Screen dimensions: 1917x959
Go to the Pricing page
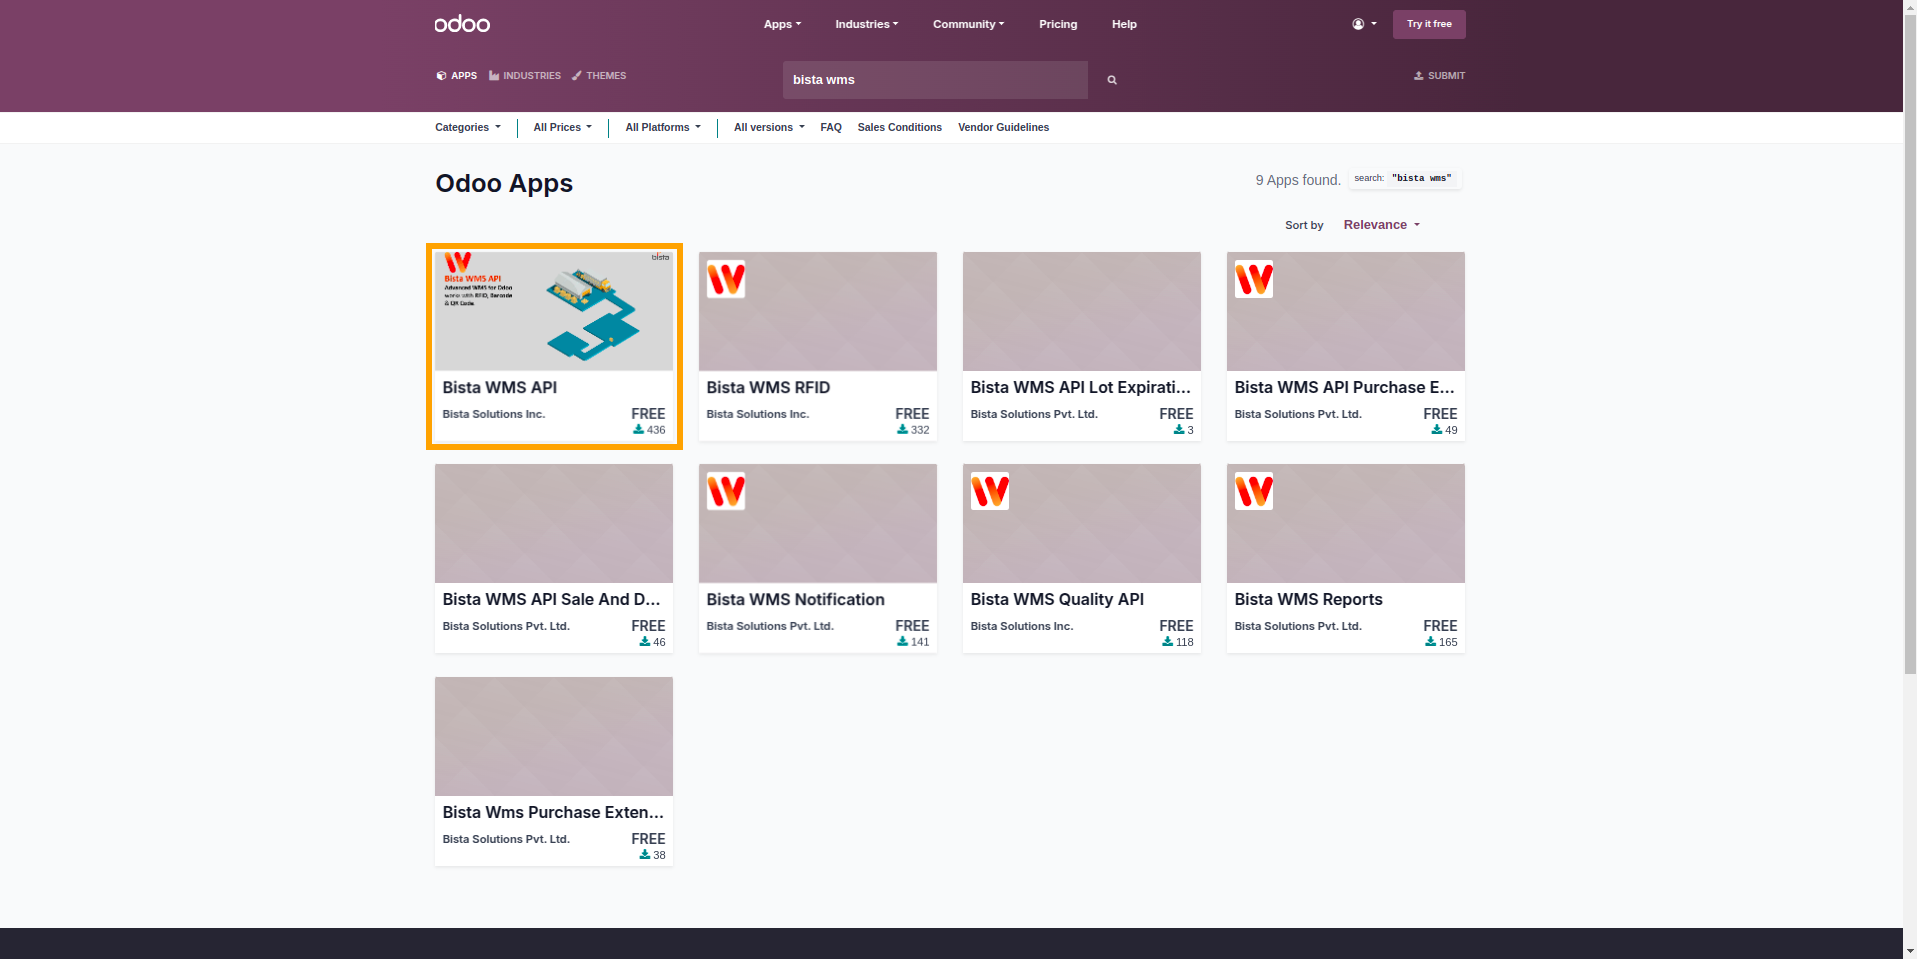[x=1058, y=24]
